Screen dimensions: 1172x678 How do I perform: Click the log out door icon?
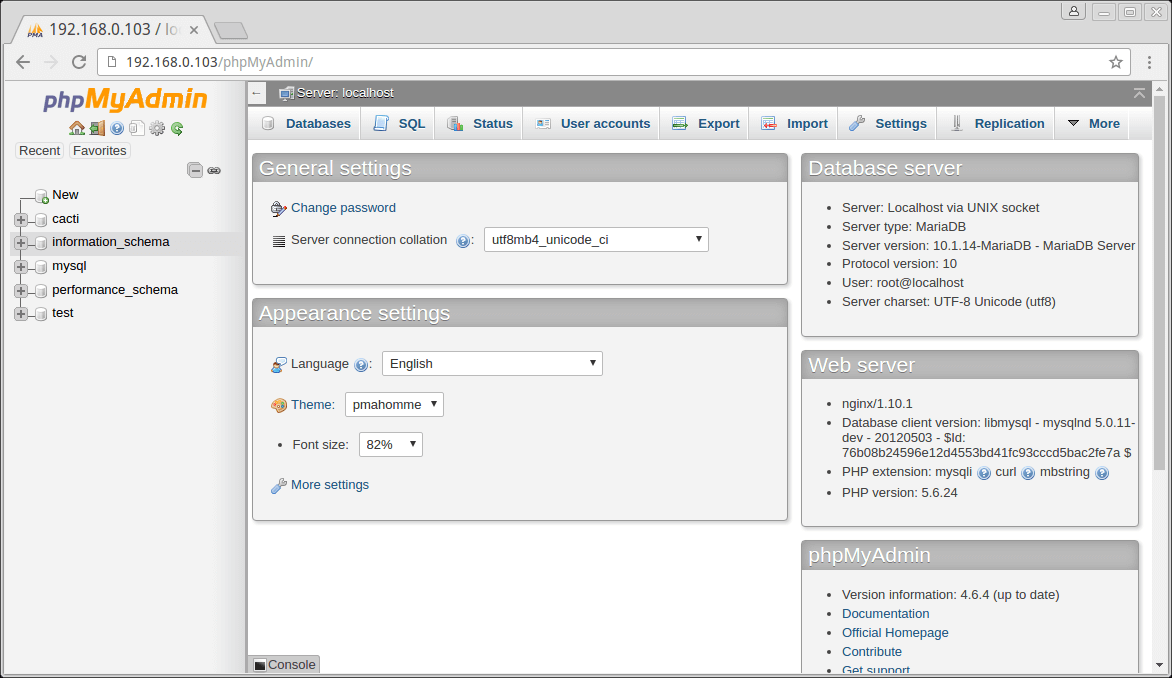pos(97,128)
